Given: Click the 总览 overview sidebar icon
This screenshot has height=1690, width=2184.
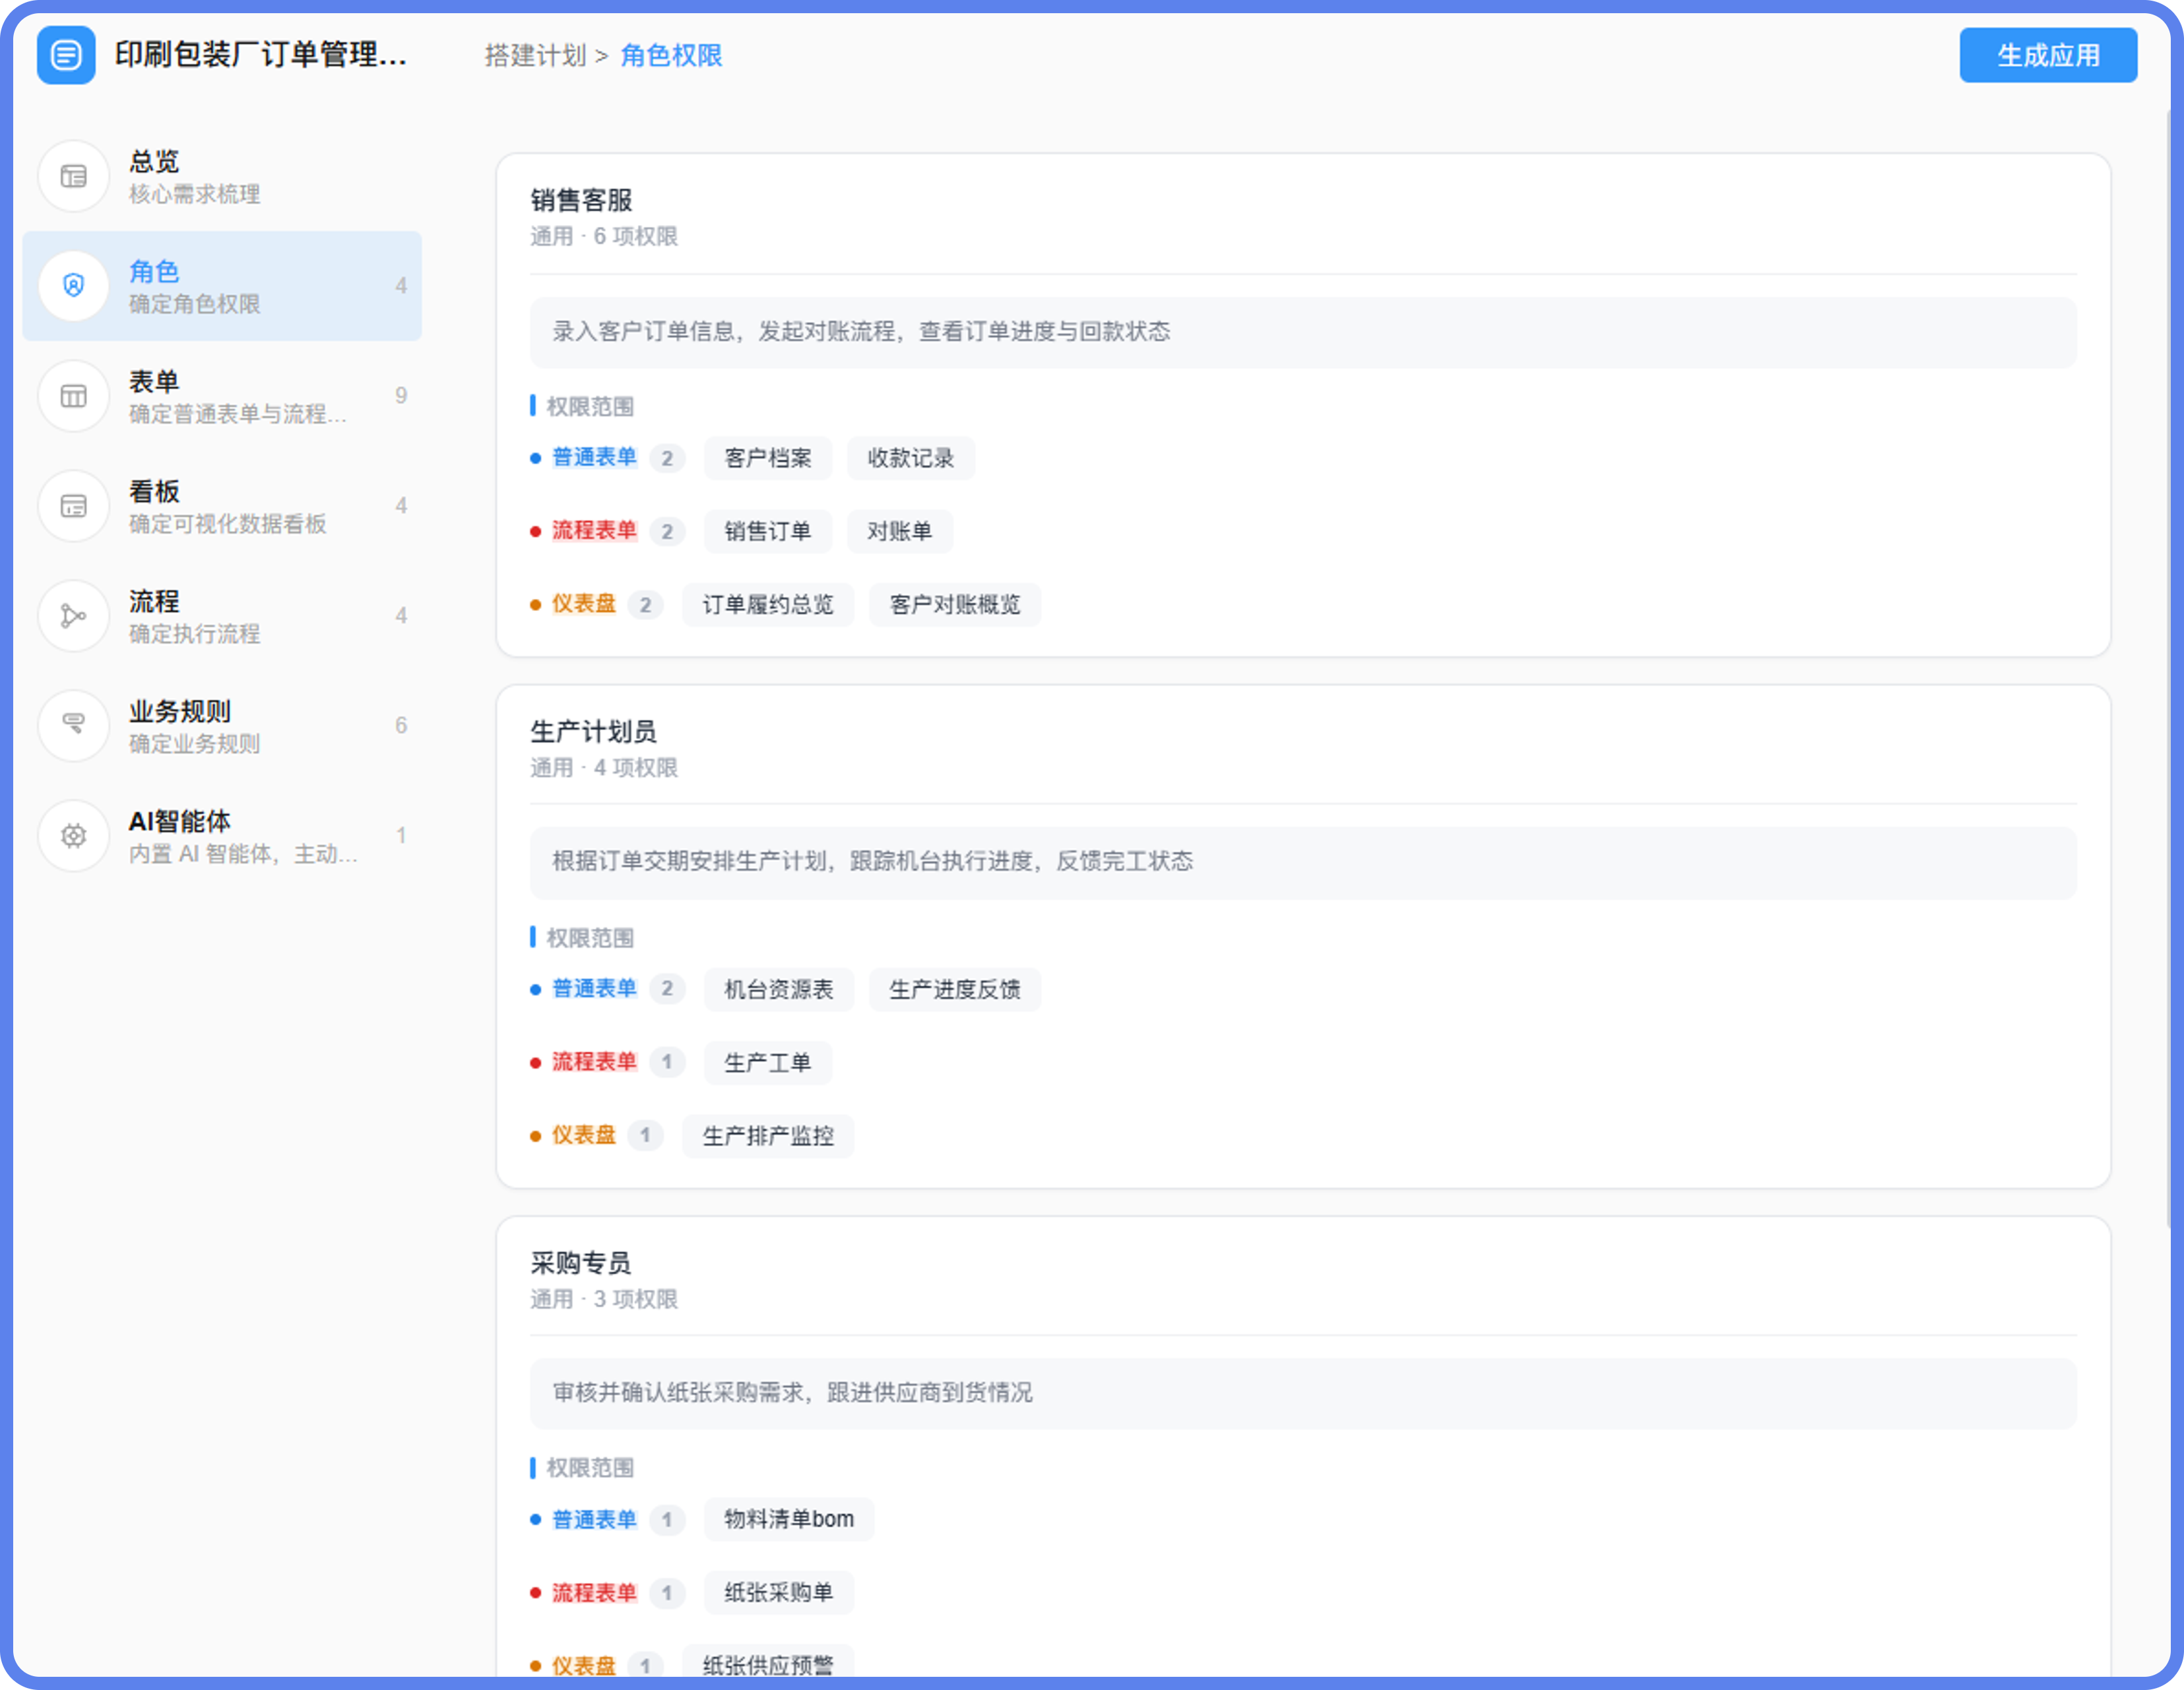Looking at the screenshot, I should (73, 176).
